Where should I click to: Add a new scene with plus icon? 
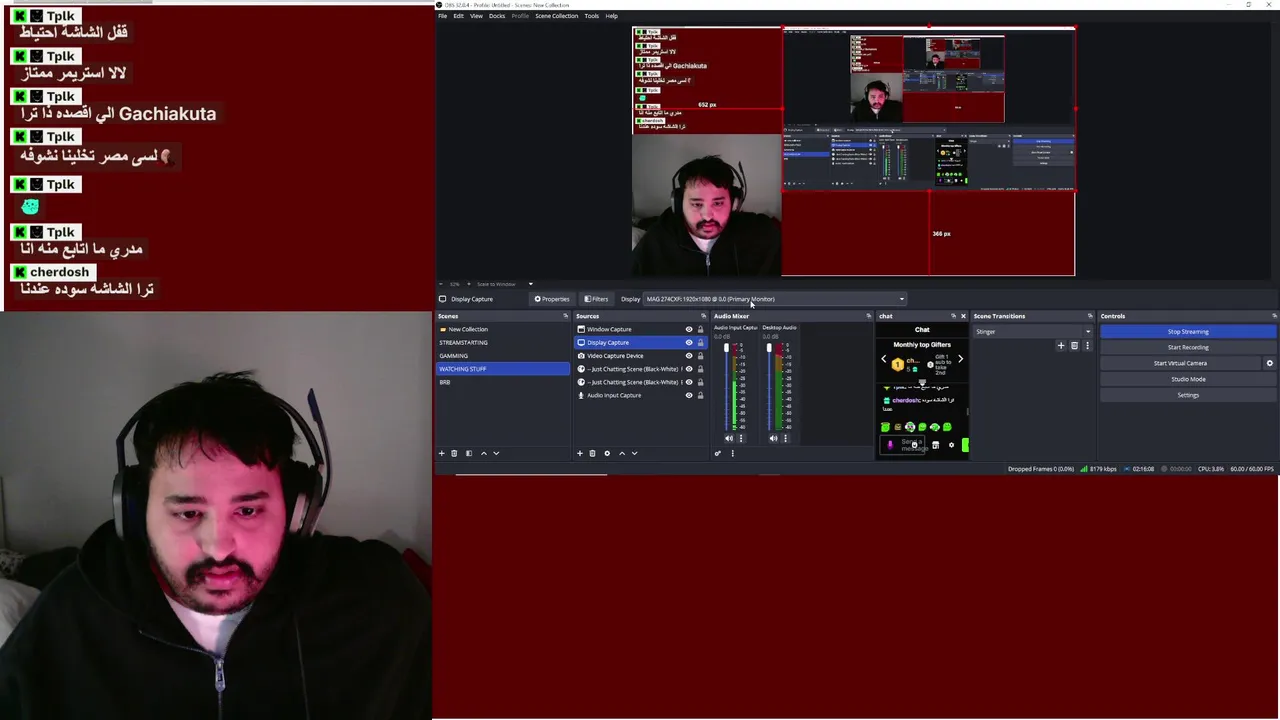(441, 453)
